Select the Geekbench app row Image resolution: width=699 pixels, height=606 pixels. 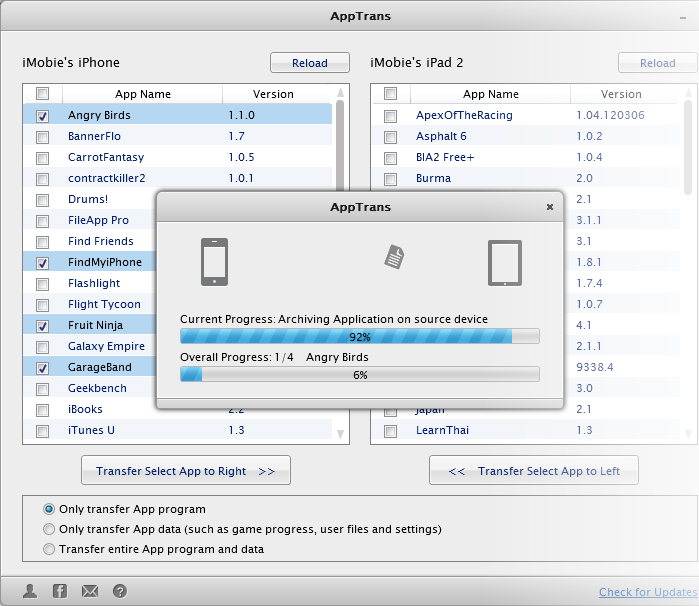tap(89, 388)
